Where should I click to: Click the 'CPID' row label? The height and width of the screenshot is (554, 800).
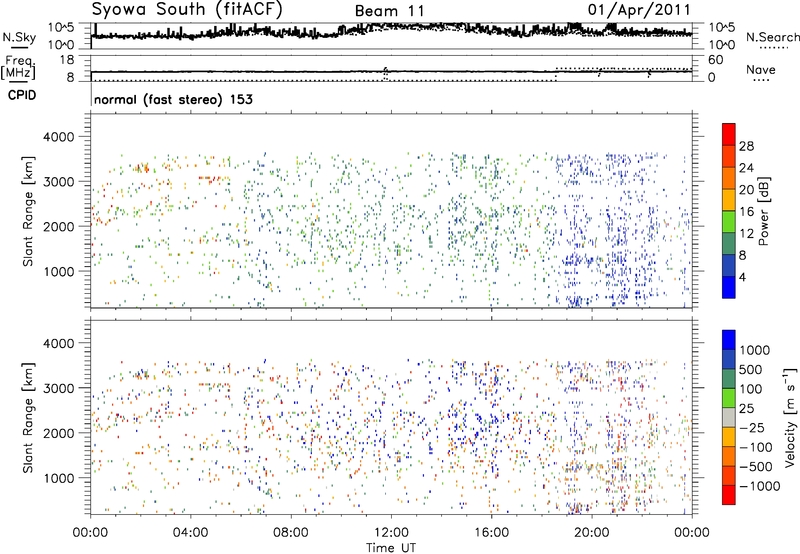pyautogui.click(x=22, y=95)
